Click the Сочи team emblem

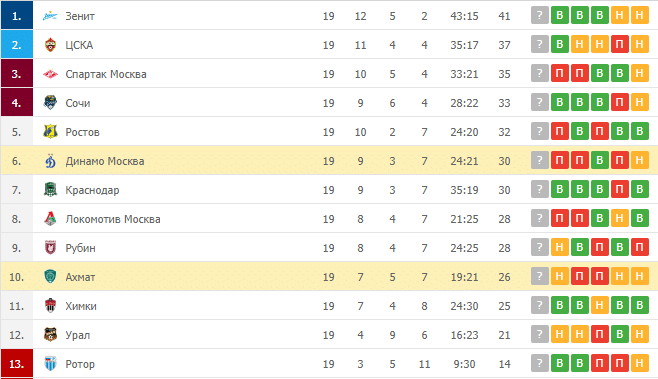click(50, 103)
